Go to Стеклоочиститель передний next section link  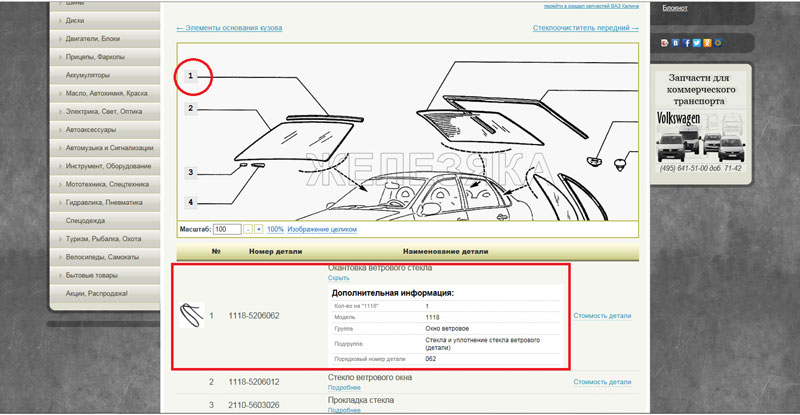click(585, 28)
